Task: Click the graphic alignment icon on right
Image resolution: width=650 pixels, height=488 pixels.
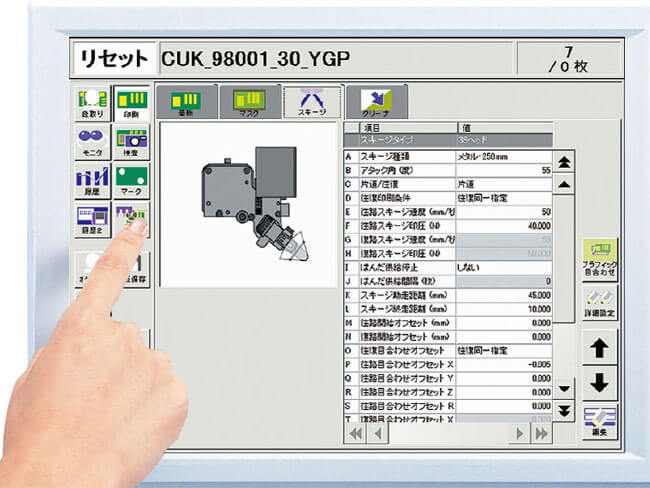Action: 601,257
